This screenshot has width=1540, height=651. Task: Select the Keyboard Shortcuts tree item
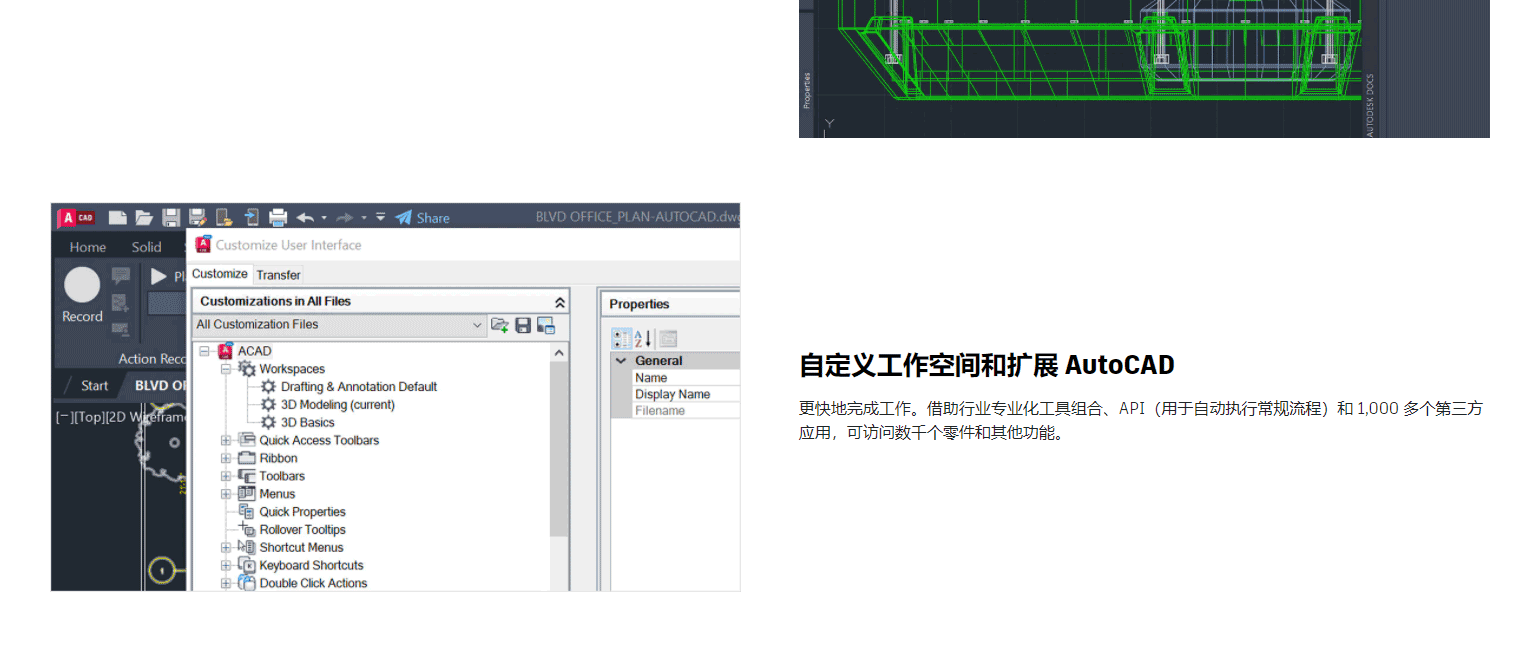pos(311,565)
